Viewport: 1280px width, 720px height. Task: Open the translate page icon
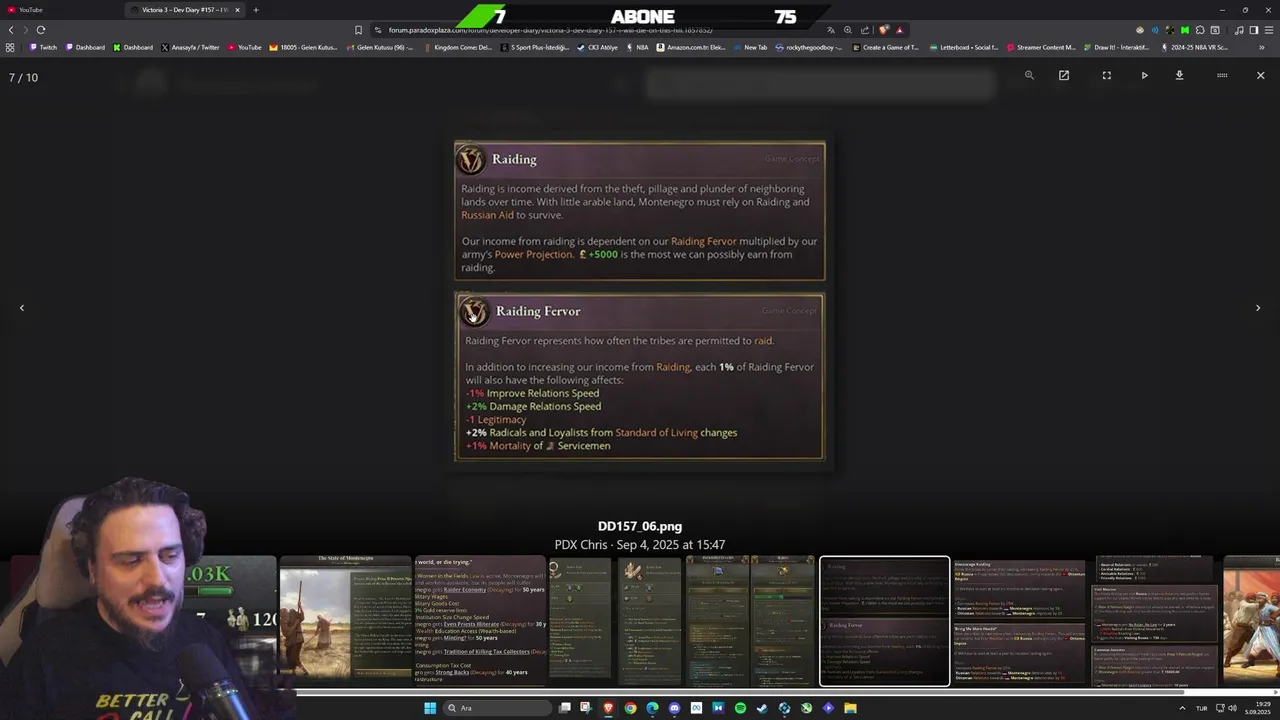[x=831, y=30]
